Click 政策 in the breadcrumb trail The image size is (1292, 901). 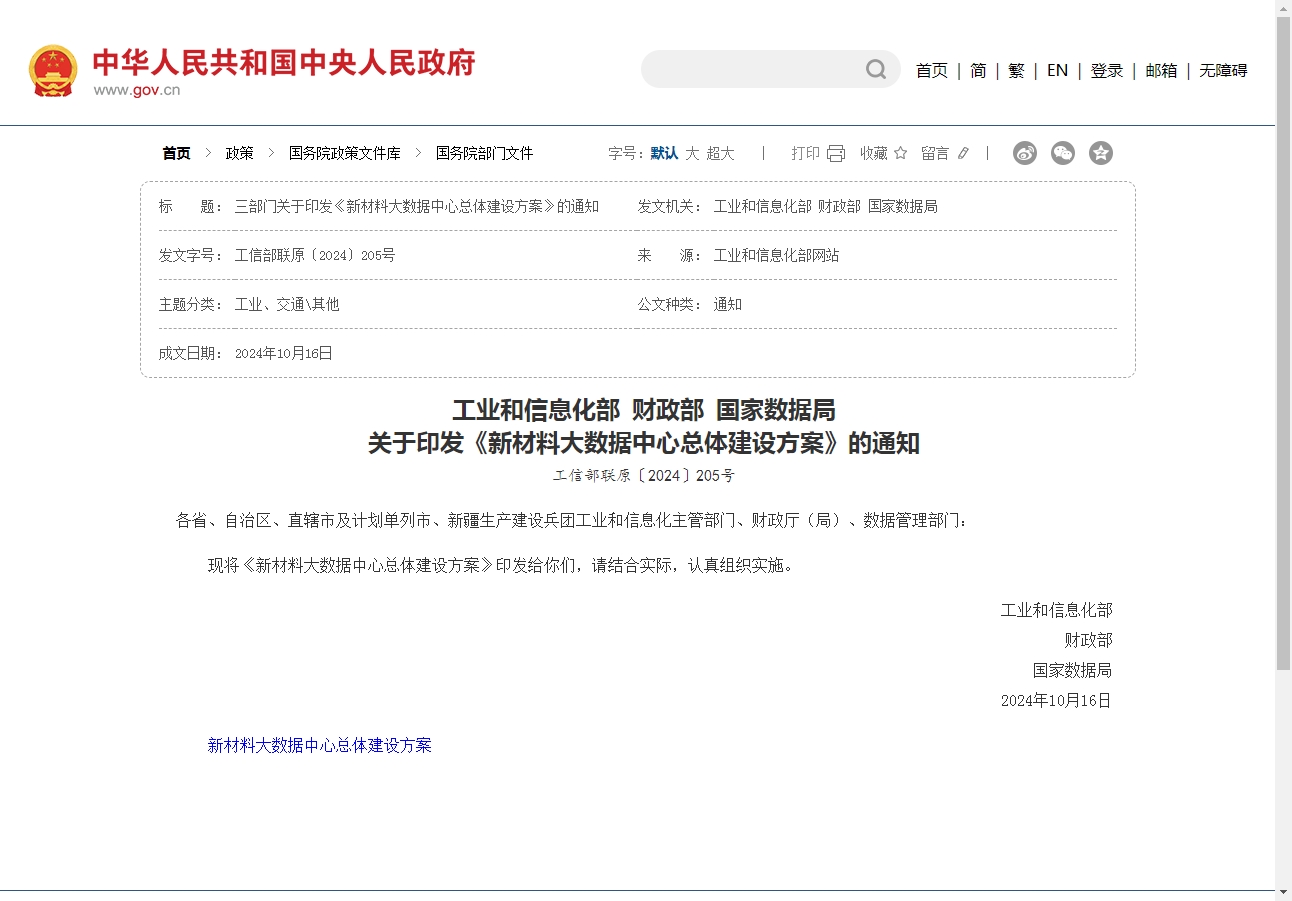(240, 152)
